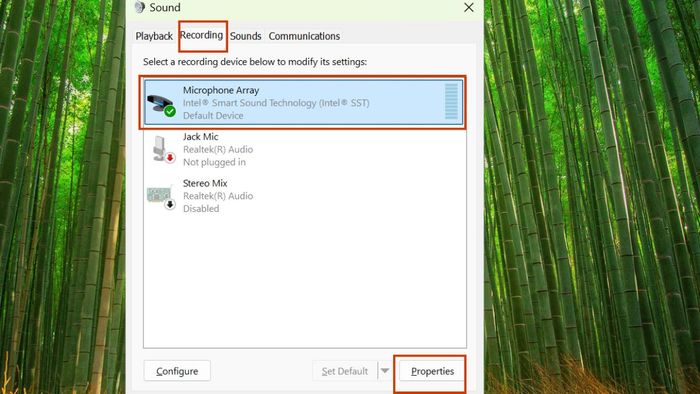The height and width of the screenshot is (394, 700).
Task: Select the Jack Mic device name
Action: coord(200,137)
